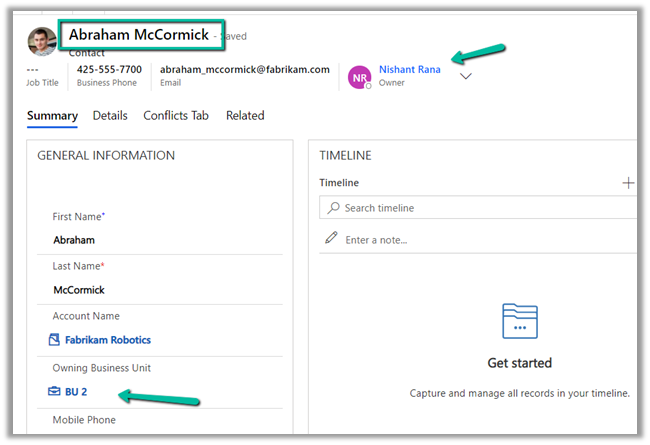Click the pencil icon for entering a note
Image resolution: width=650 pixels, height=445 pixels.
pos(332,239)
